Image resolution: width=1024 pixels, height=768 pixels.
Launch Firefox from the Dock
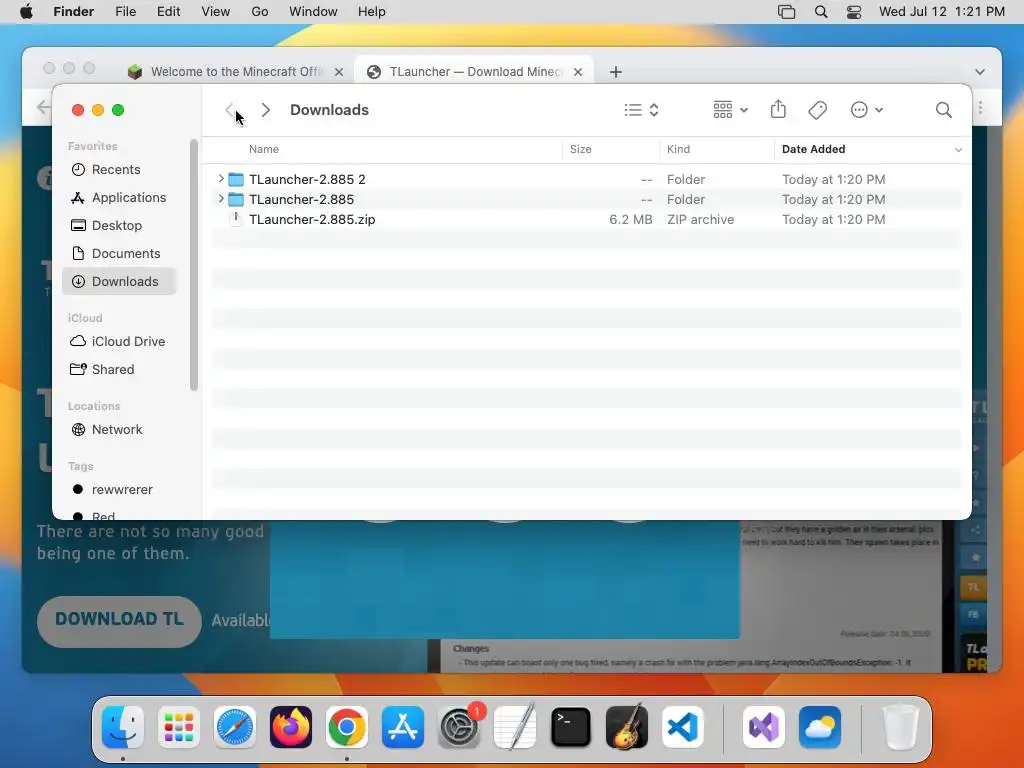[291, 727]
